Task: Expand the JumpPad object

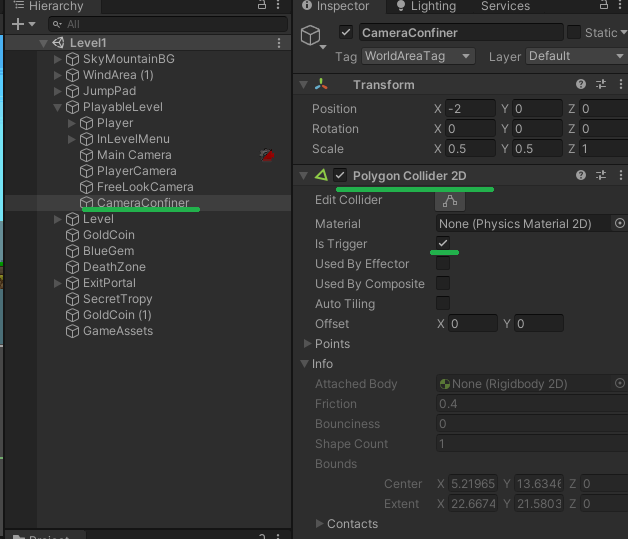Action: [57, 91]
